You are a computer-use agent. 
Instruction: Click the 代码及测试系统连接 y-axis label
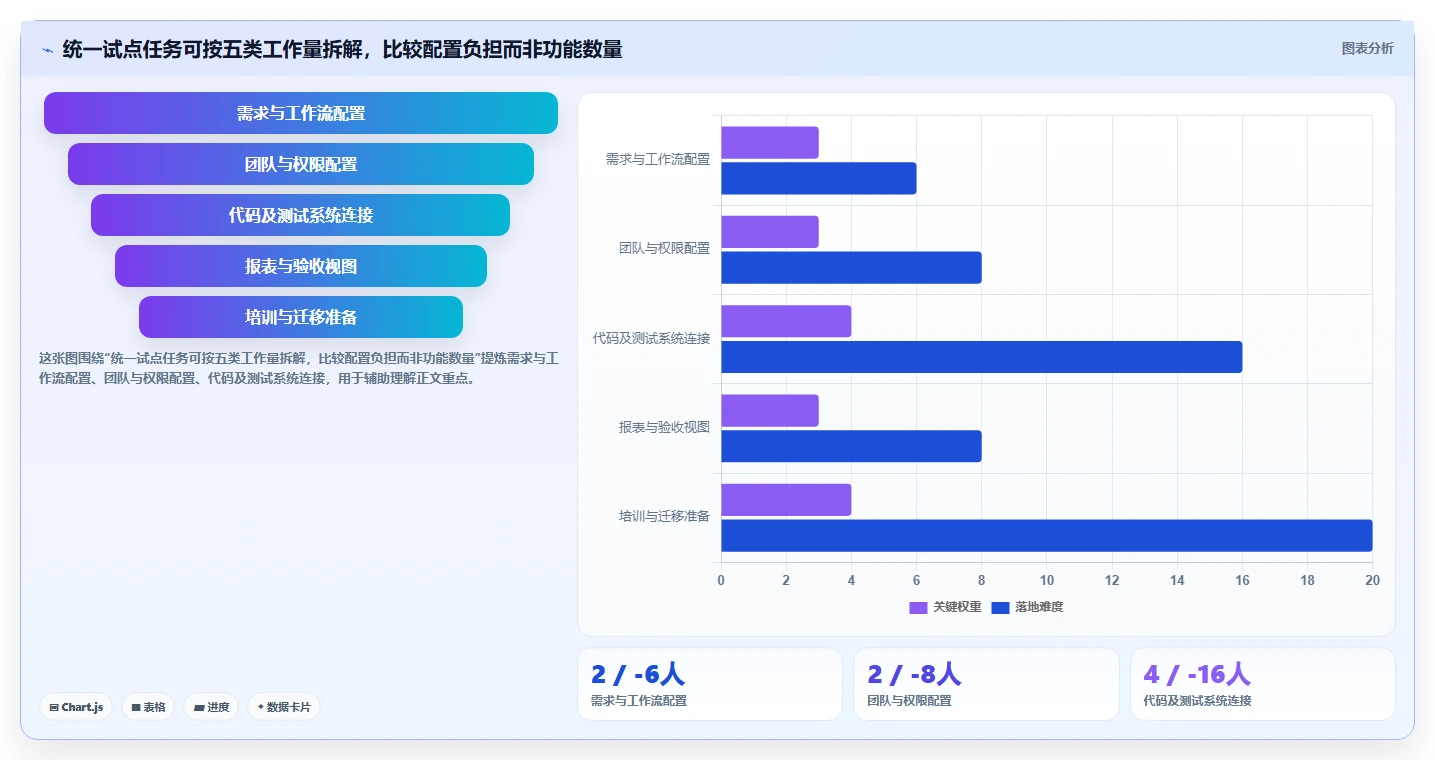click(651, 338)
